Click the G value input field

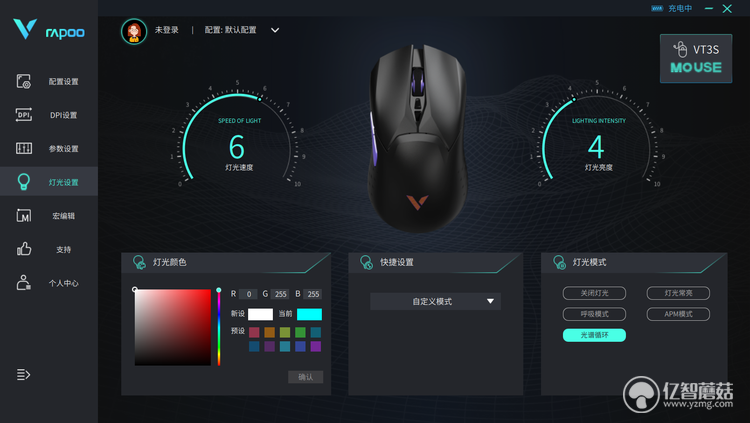pyautogui.click(x=280, y=294)
